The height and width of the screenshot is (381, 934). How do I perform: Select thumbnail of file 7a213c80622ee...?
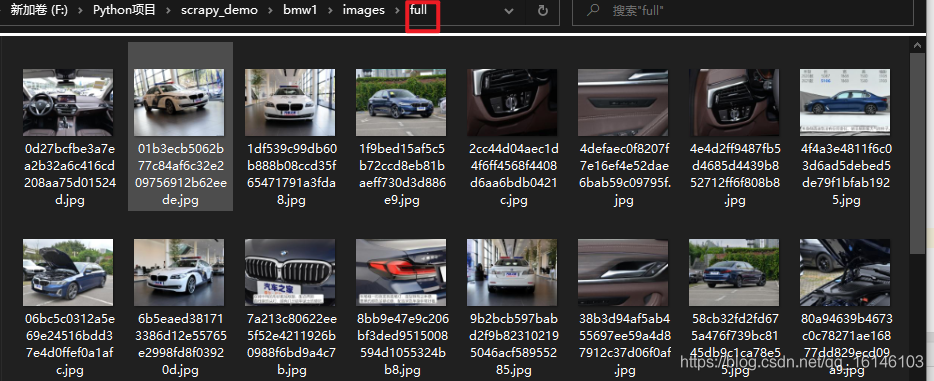(290, 273)
